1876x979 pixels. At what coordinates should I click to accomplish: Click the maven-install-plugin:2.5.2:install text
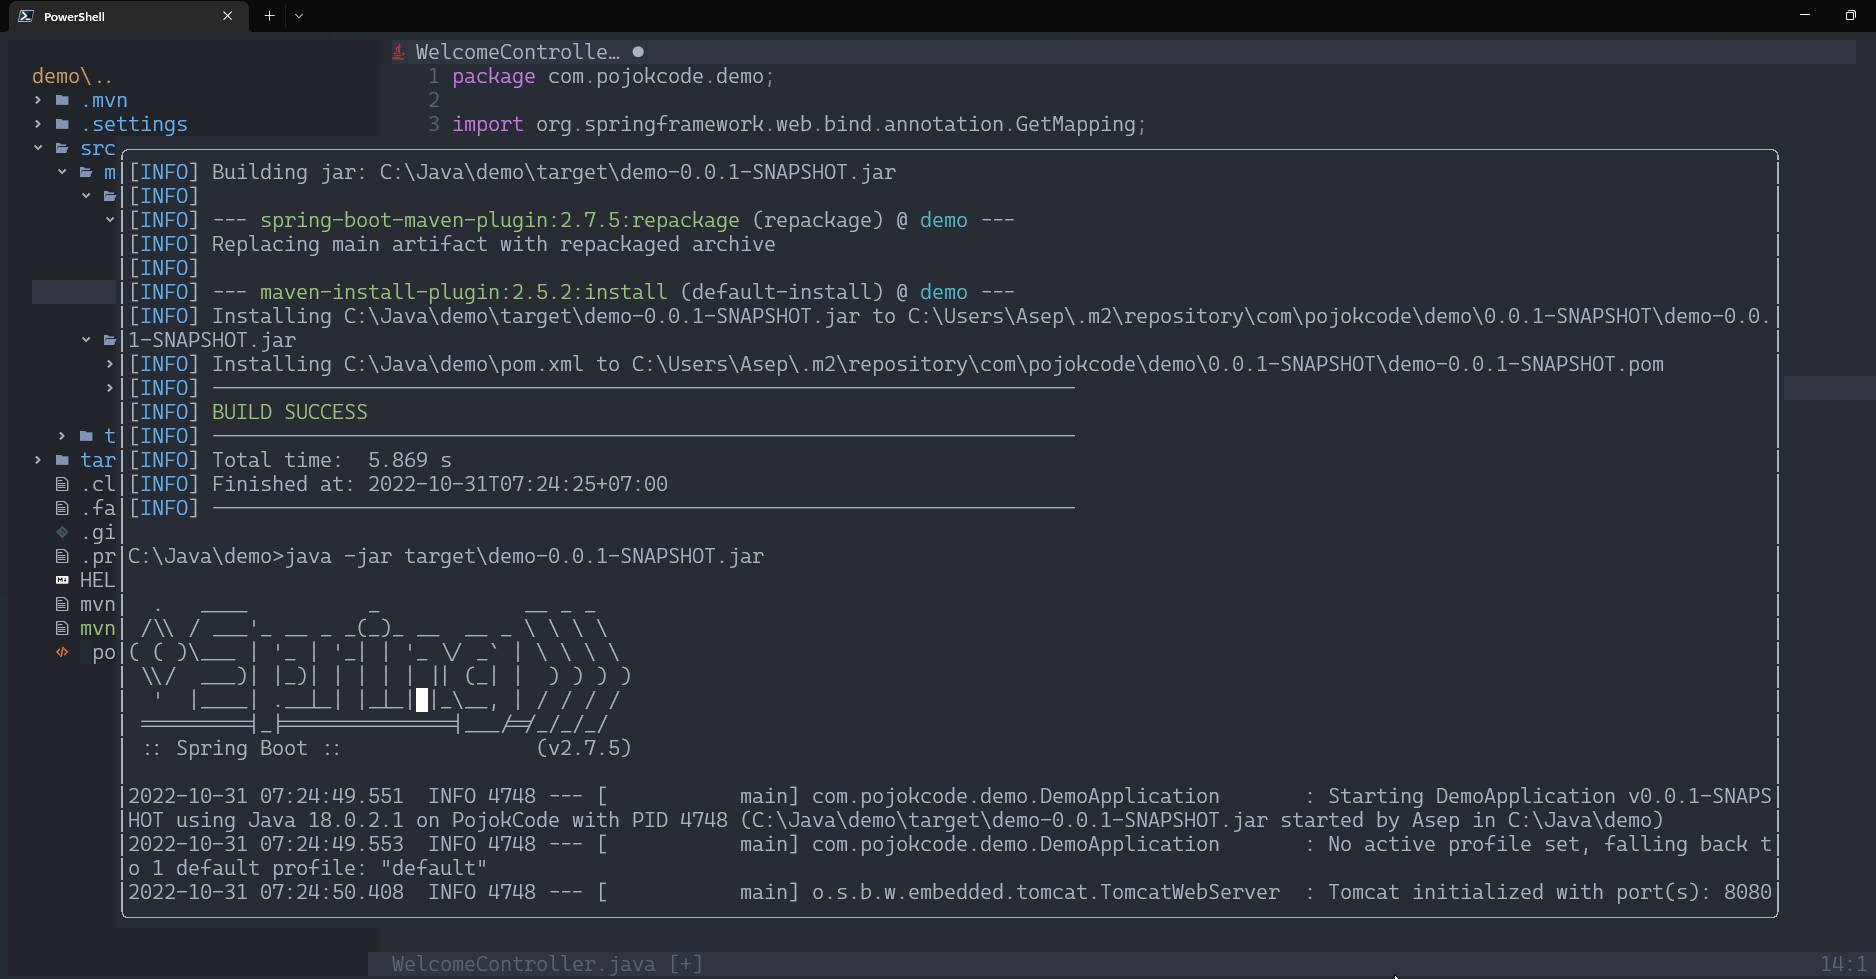click(x=464, y=292)
